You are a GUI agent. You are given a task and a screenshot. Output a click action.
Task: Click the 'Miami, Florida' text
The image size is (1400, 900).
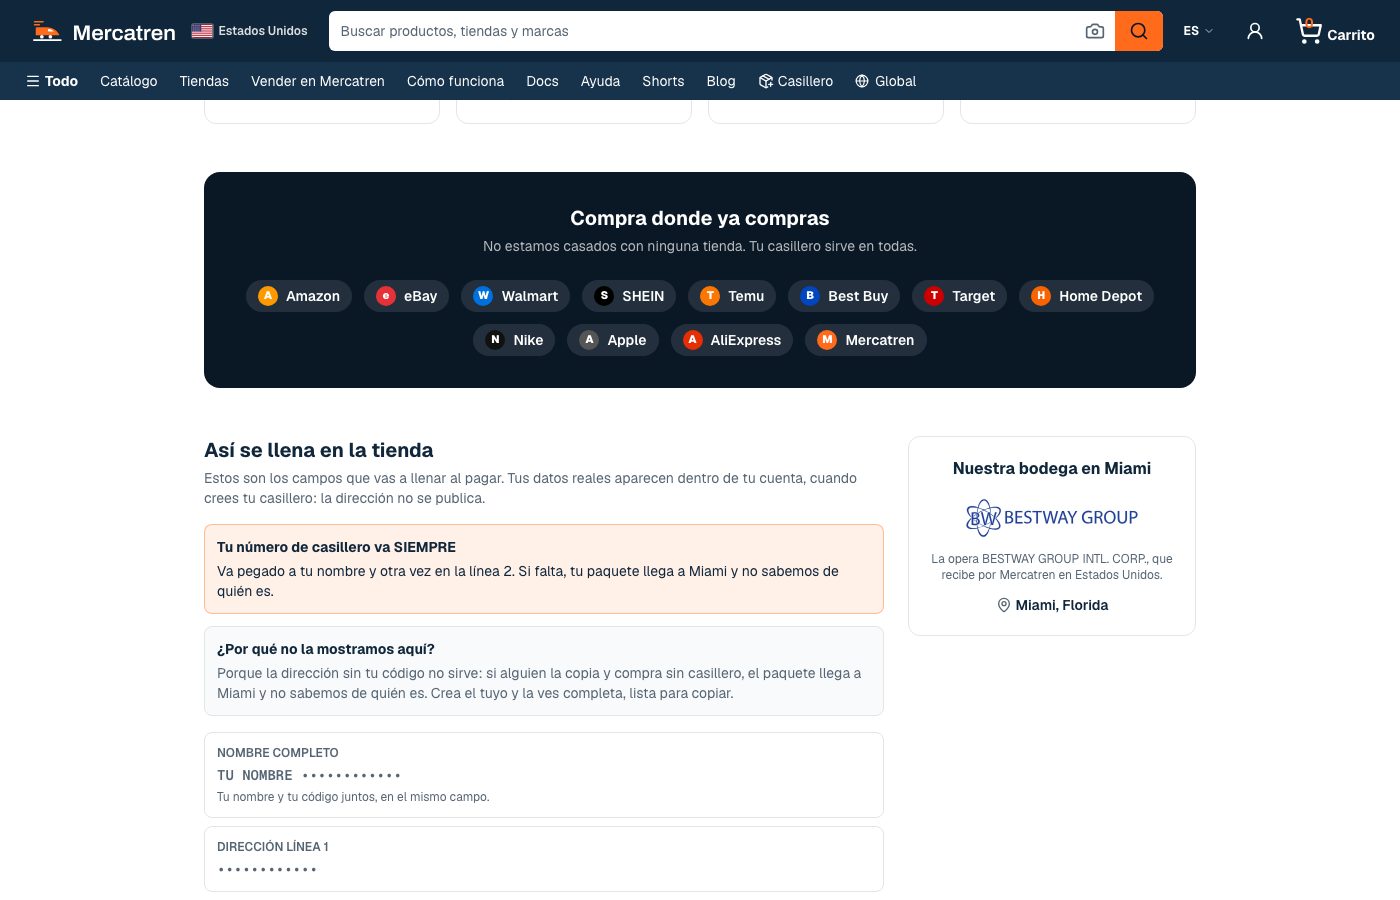point(1062,605)
